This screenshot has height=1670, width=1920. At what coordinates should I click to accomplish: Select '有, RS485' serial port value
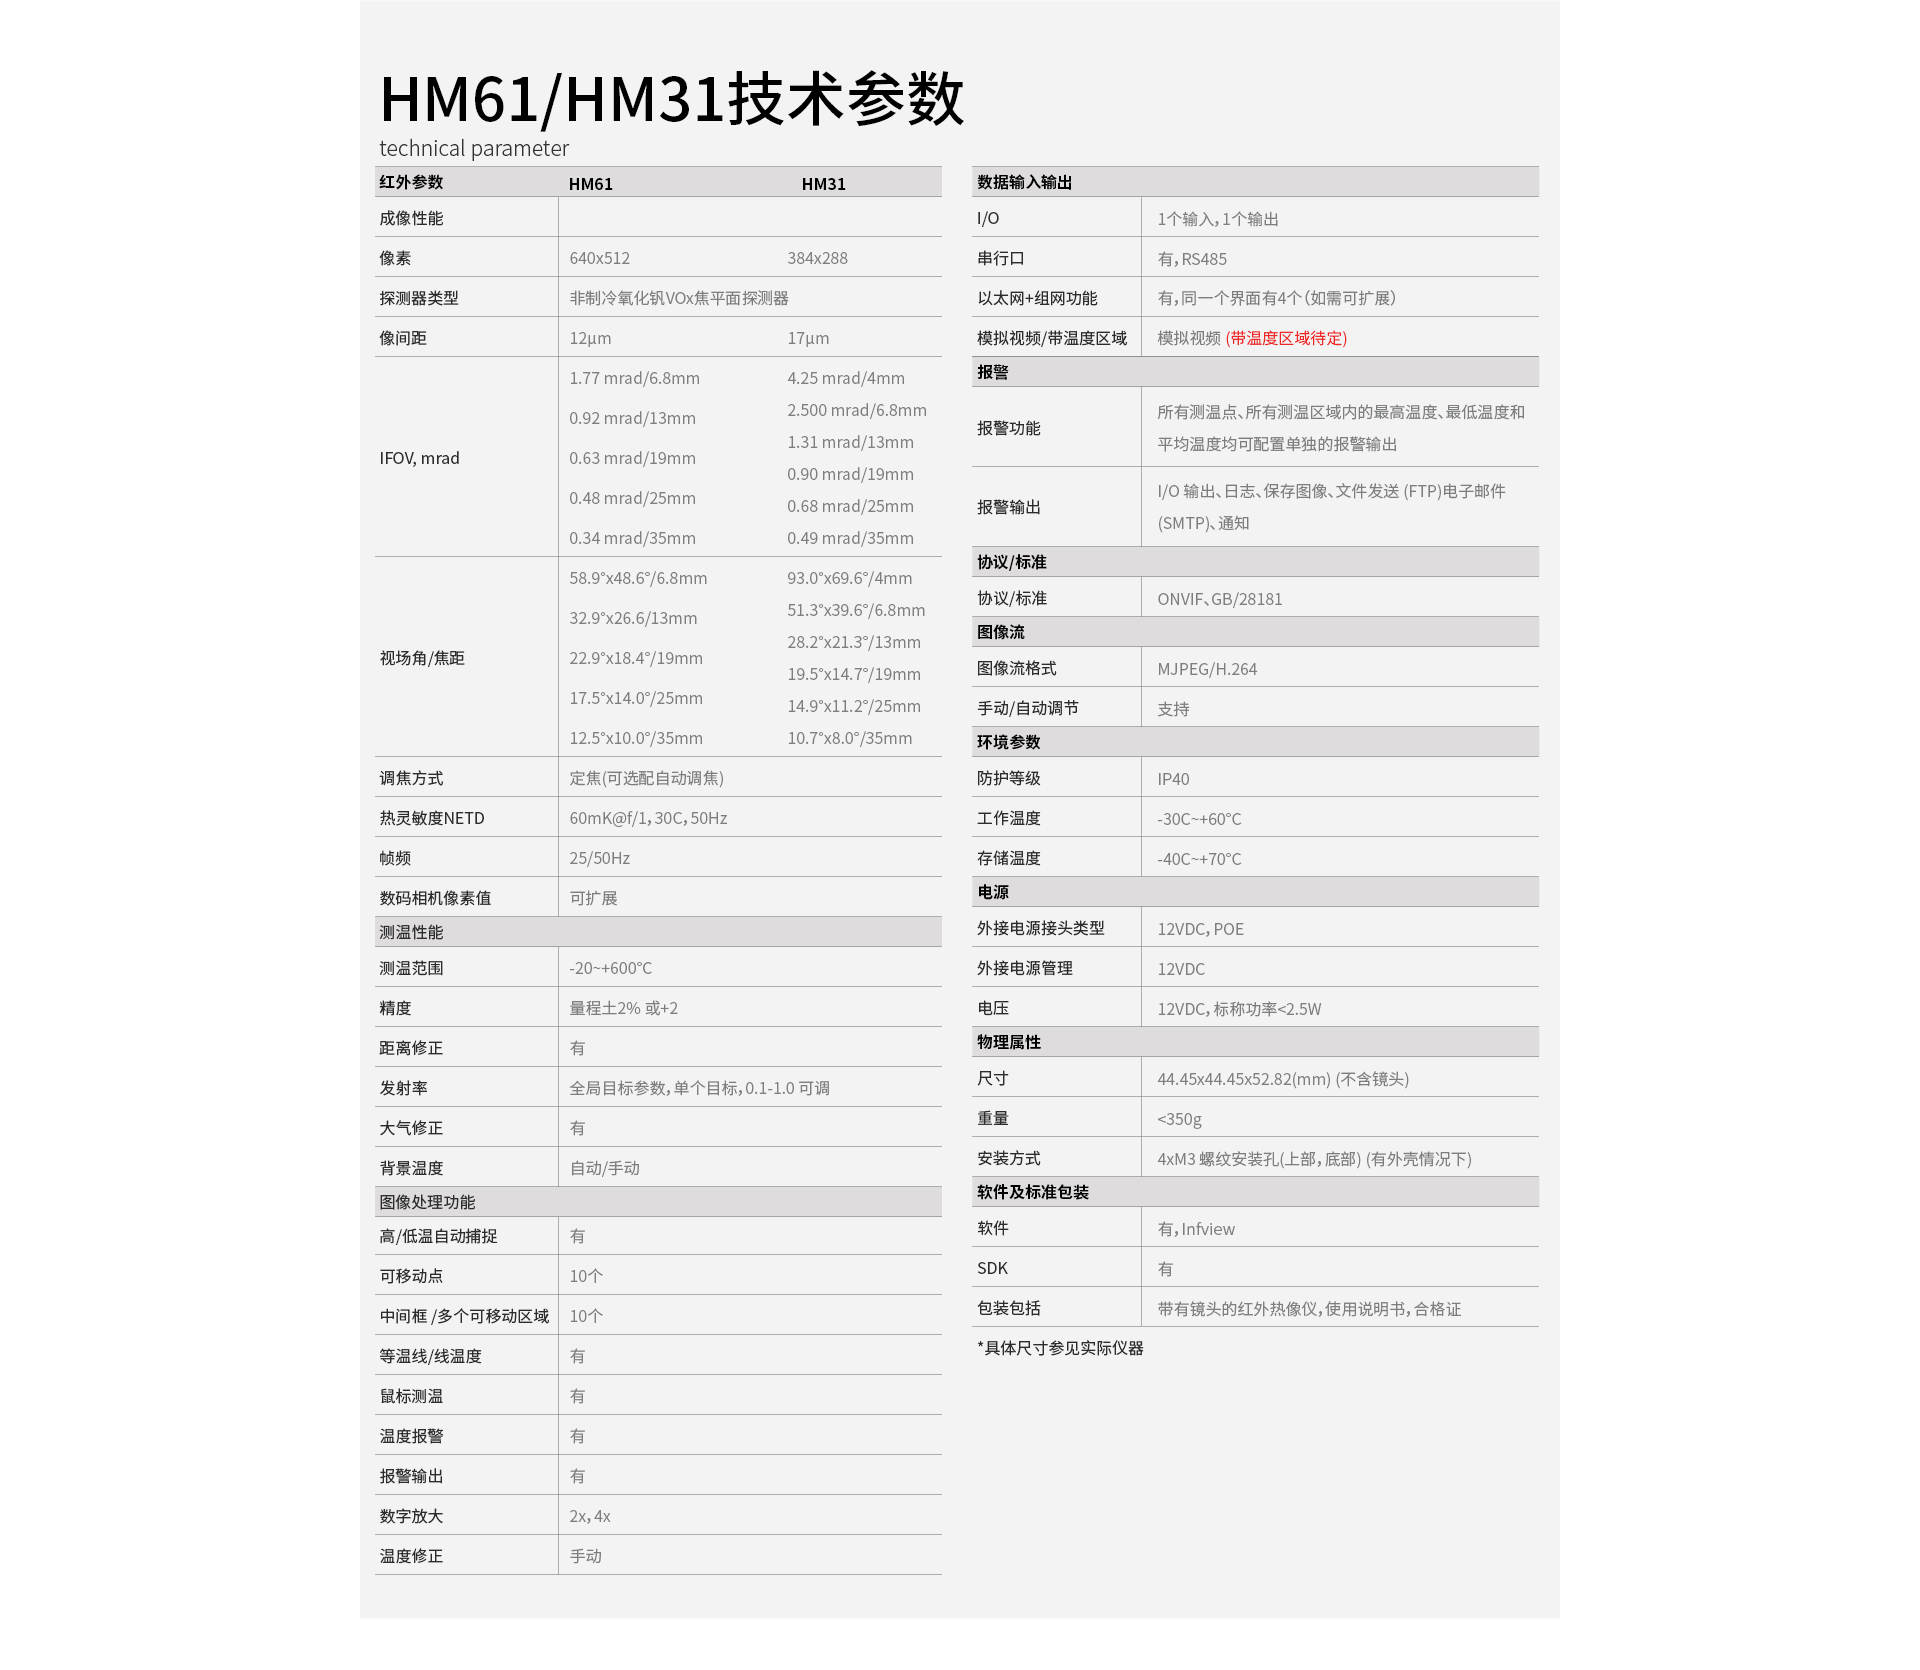(1192, 259)
